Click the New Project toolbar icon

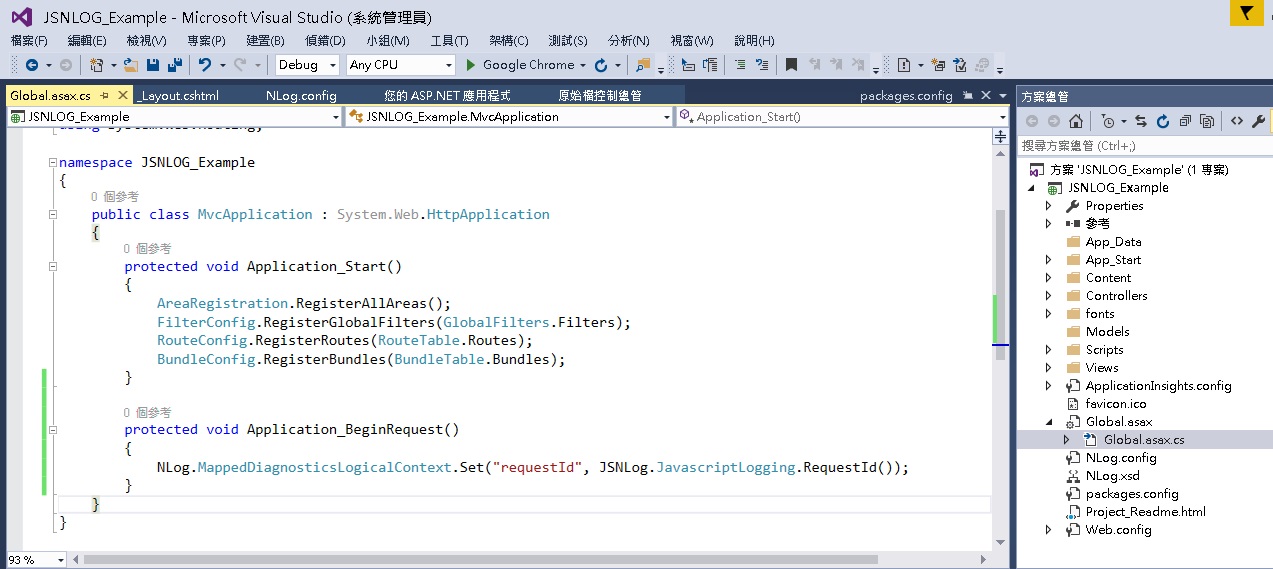[x=97, y=65]
